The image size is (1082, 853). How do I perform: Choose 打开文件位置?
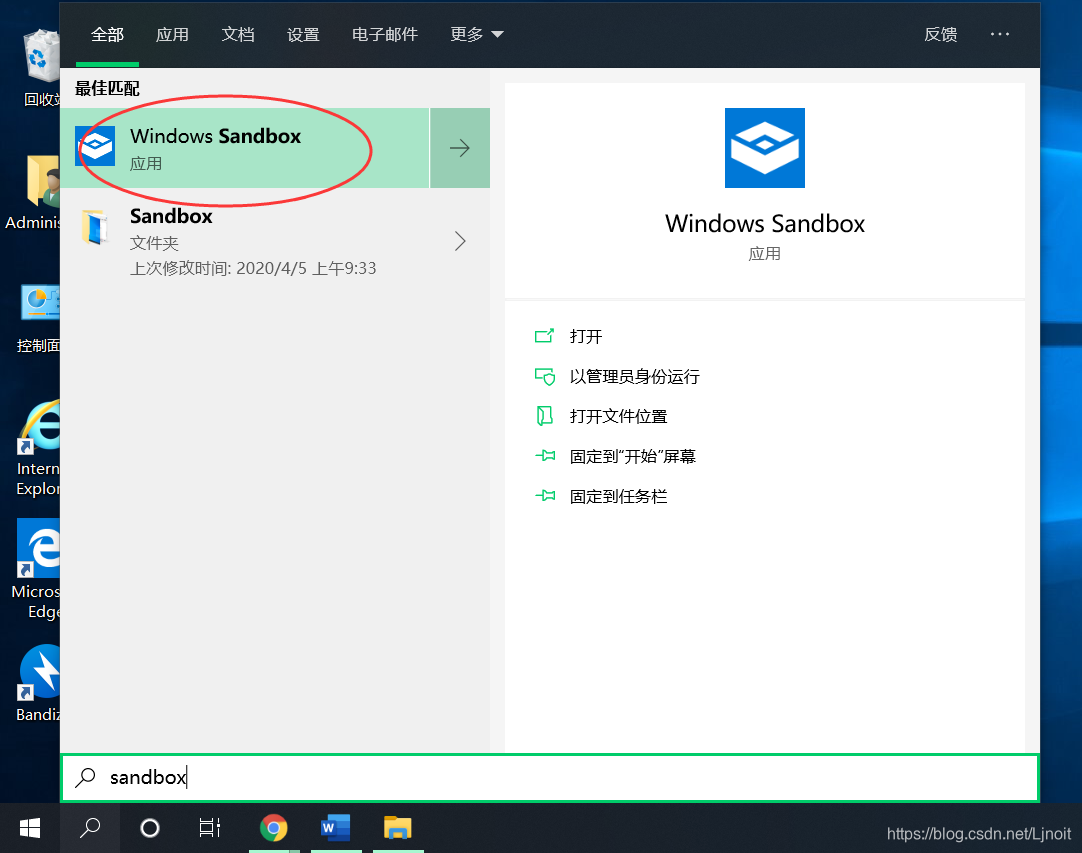tap(618, 416)
